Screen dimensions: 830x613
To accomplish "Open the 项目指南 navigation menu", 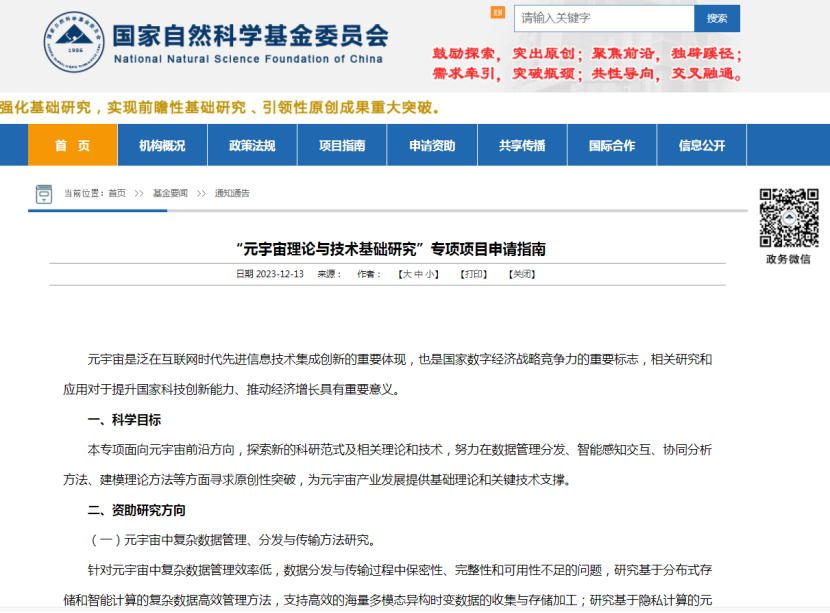I will tap(342, 145).
